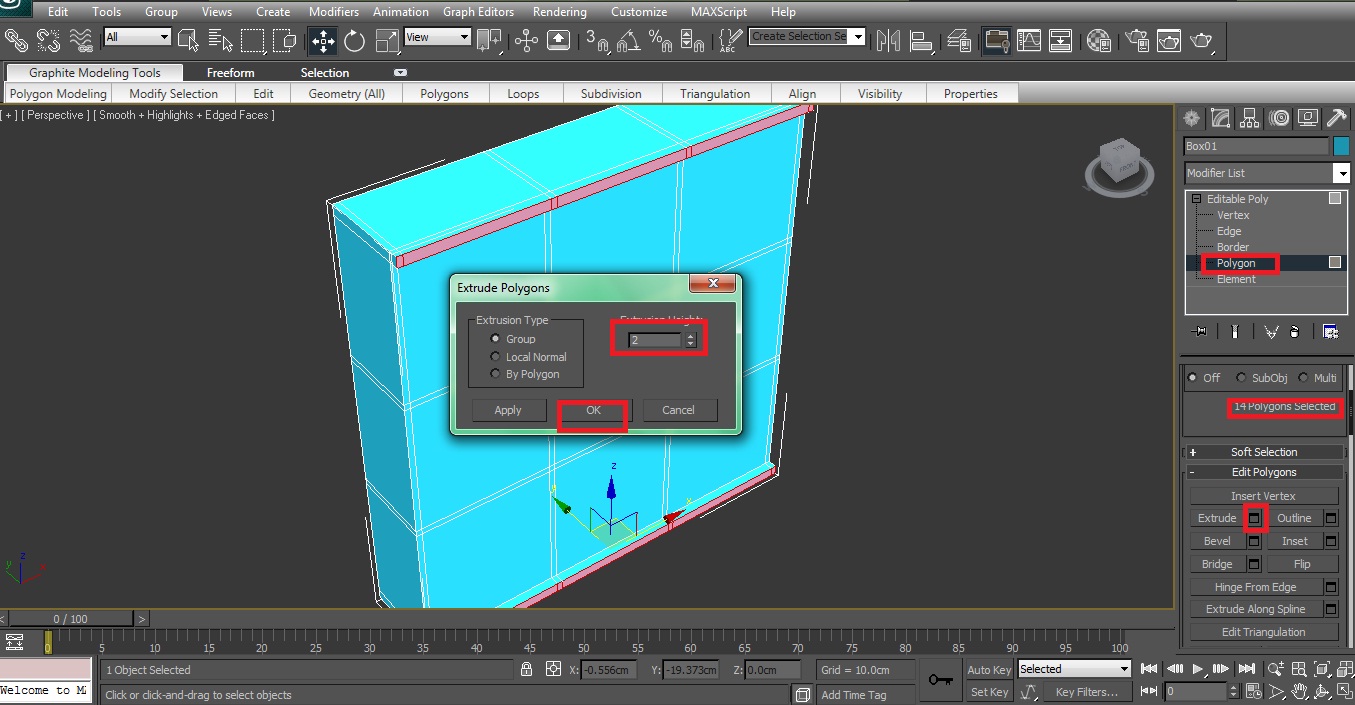
Task: Expand the Soft Selection rollout
Action: coord(1263,451)
